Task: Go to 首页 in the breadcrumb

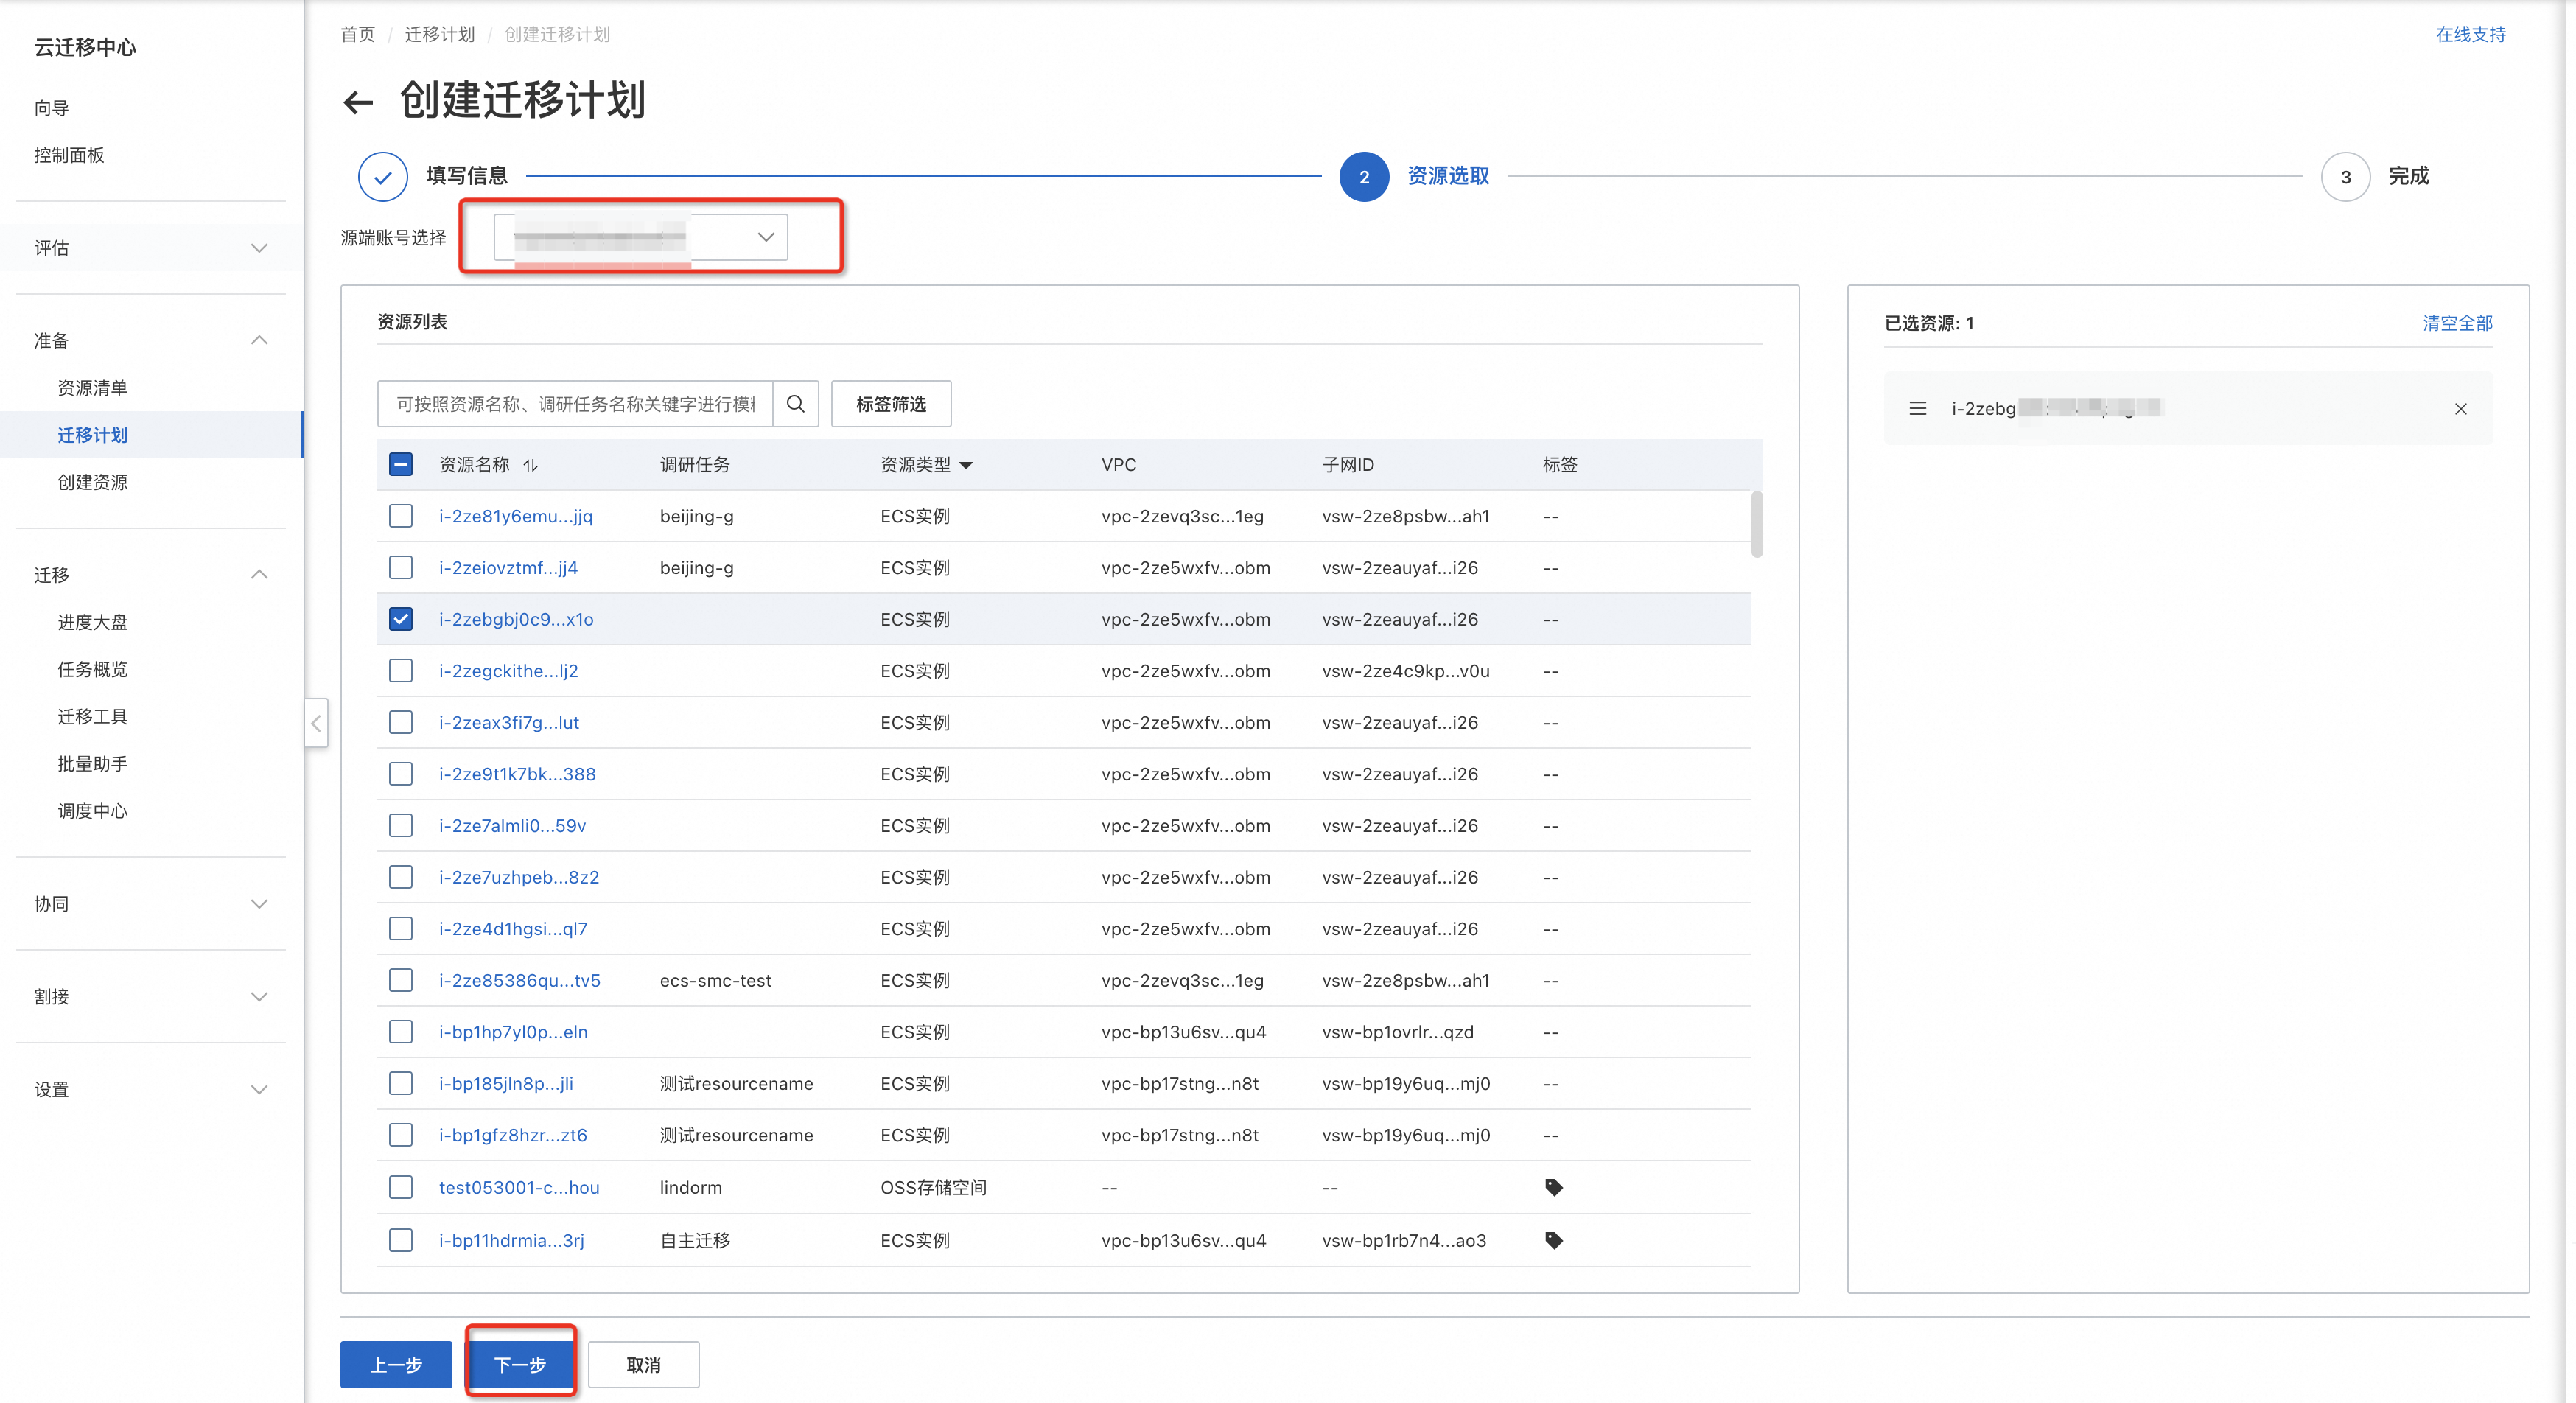Action: tap(358, 34)
